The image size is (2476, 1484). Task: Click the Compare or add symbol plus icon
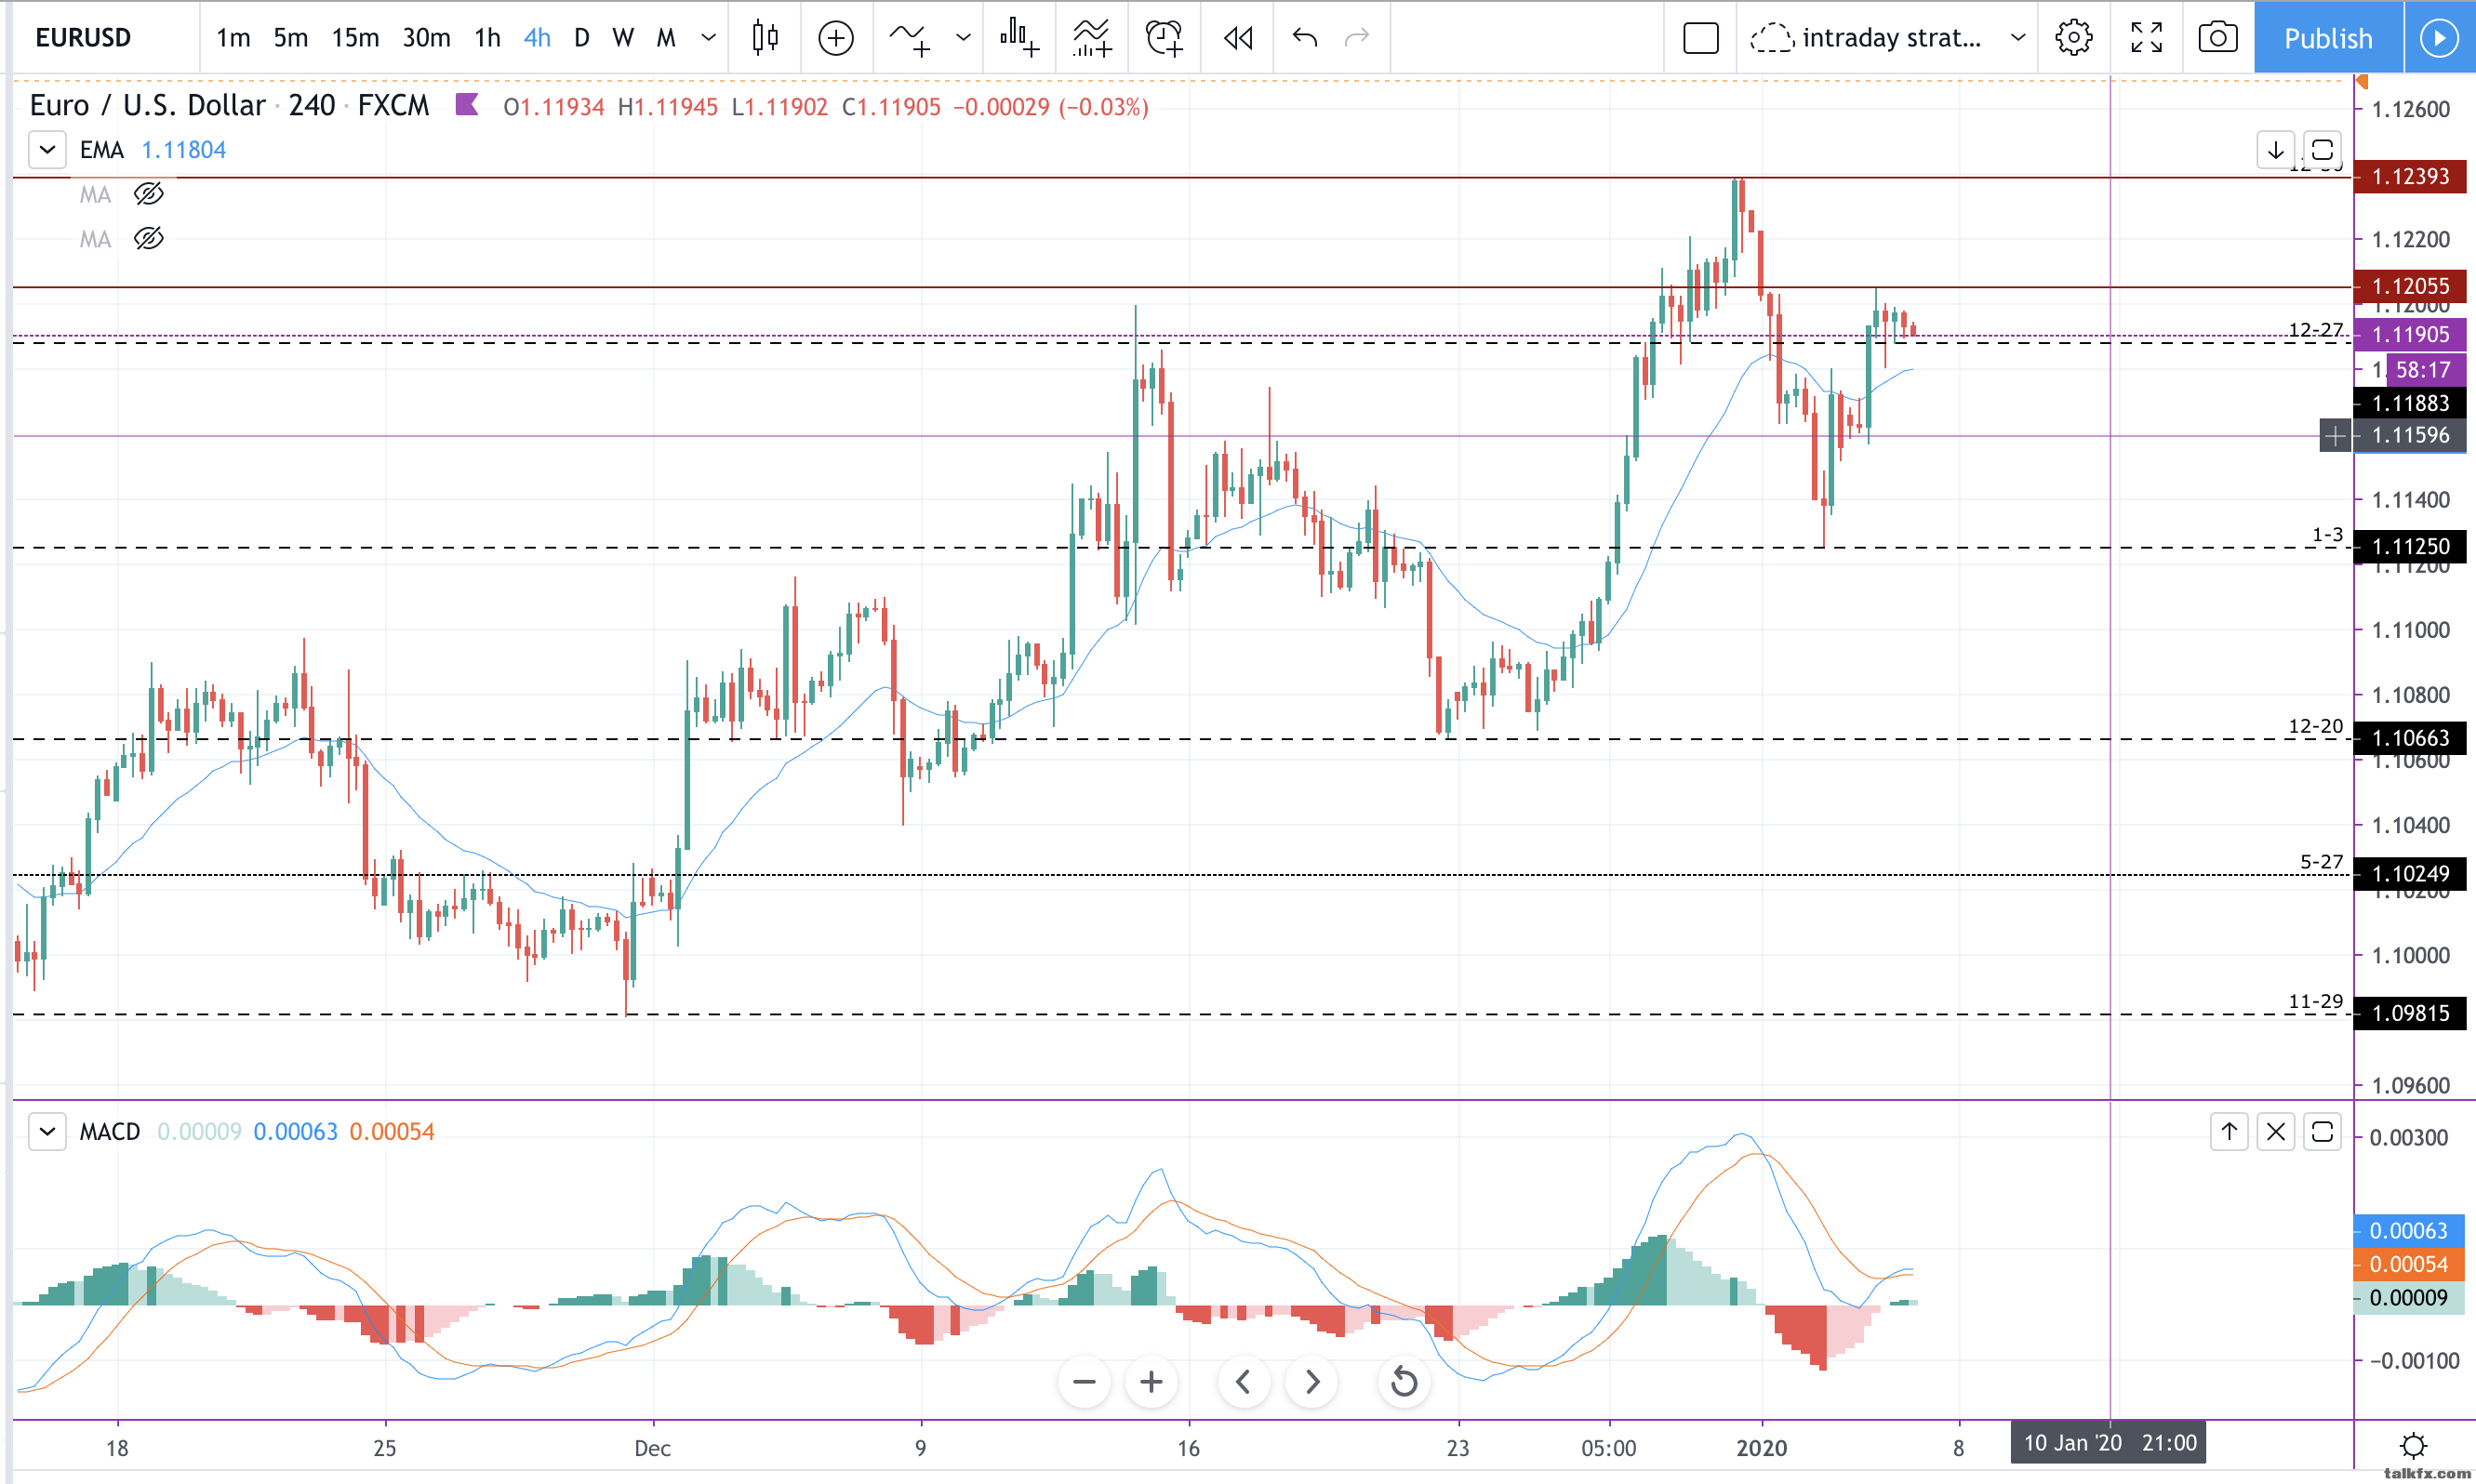[836, 38]
